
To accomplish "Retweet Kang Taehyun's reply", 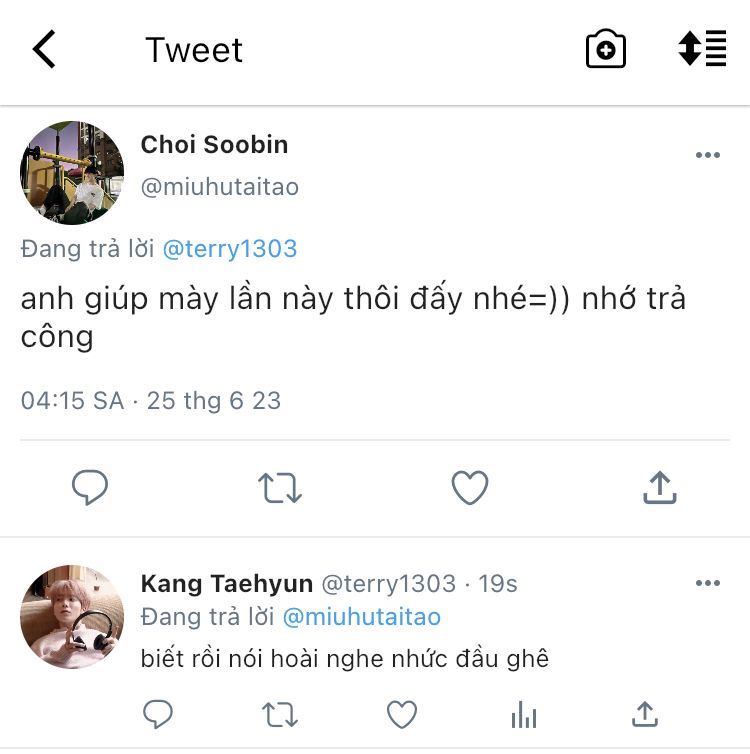I will point(279,714).
